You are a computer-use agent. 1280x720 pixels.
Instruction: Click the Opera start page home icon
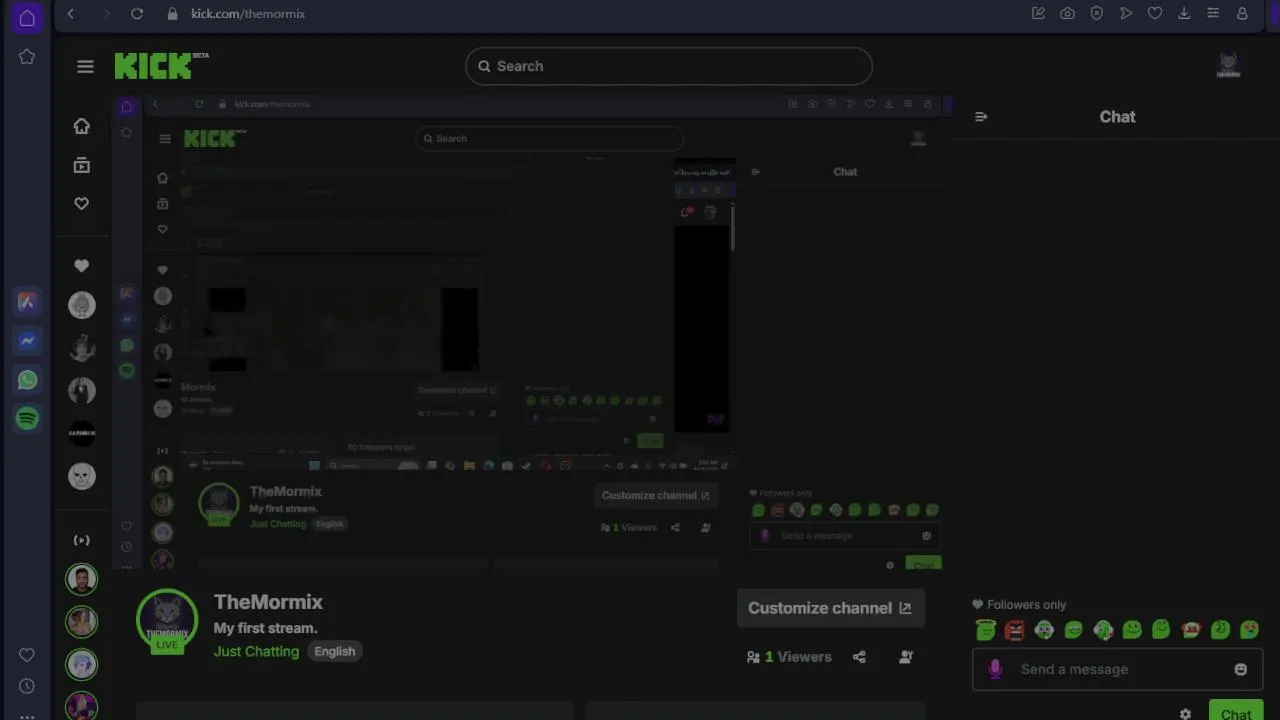27,17
